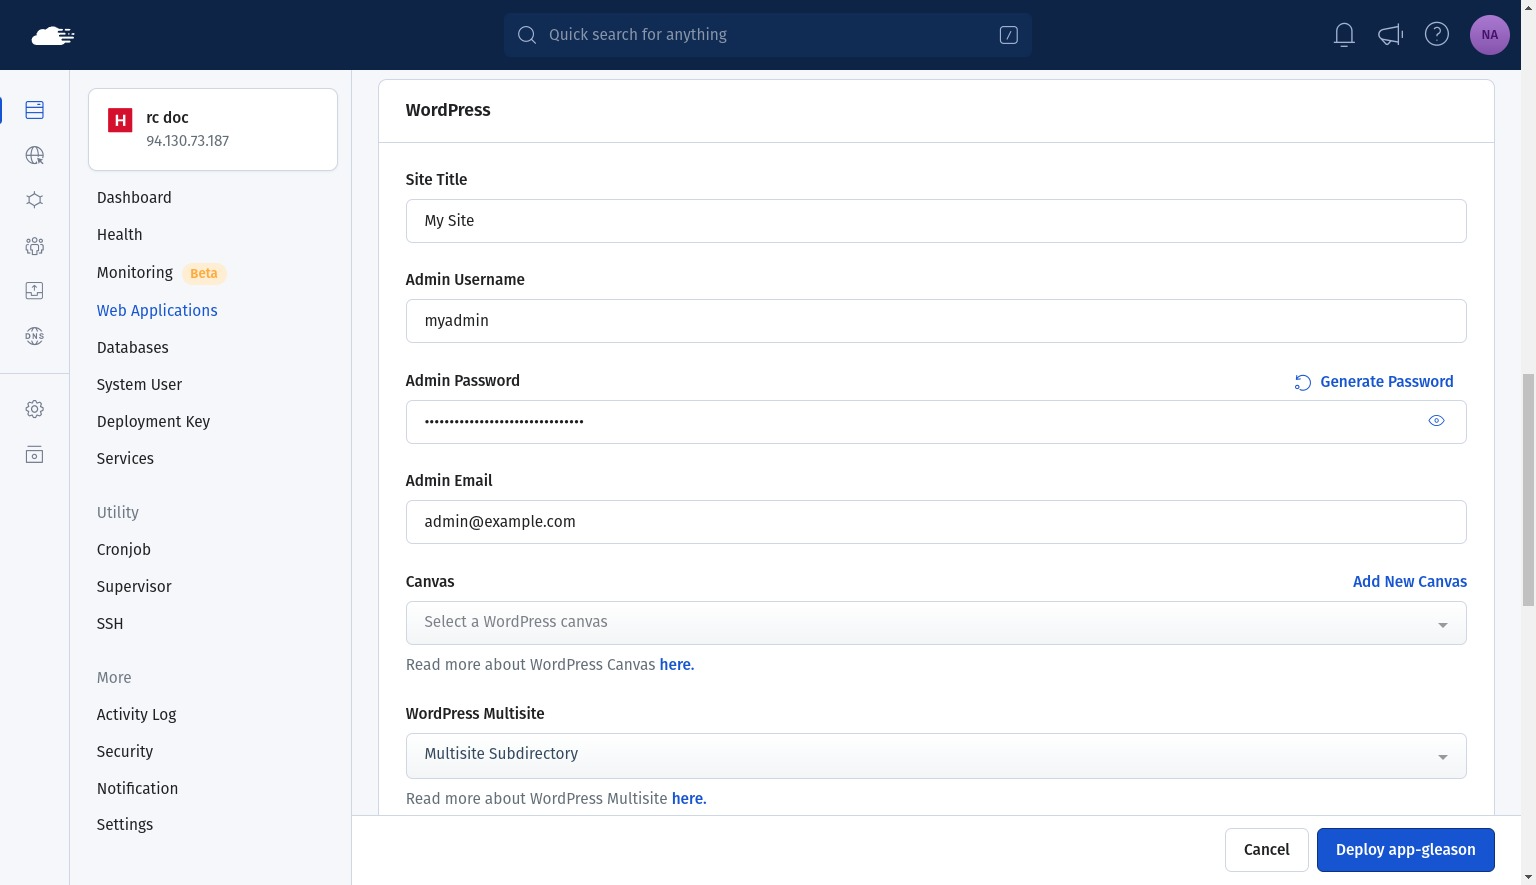Image resolution: width=1536 pixels, height=885 pixels.
Task: Click the team members icon in sidebar
Action: click(34, 246)
